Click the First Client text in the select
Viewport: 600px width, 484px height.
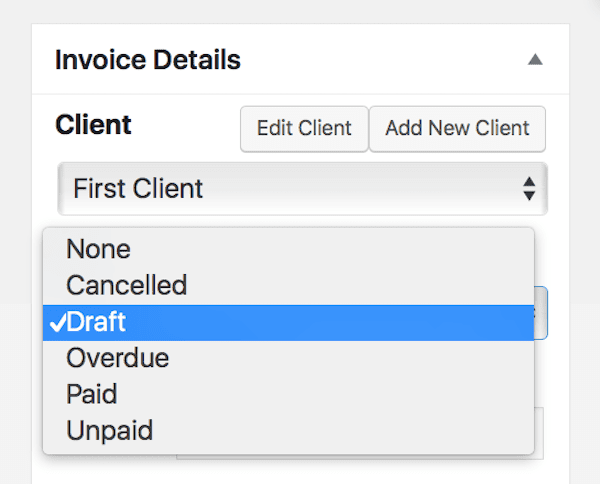138,189
